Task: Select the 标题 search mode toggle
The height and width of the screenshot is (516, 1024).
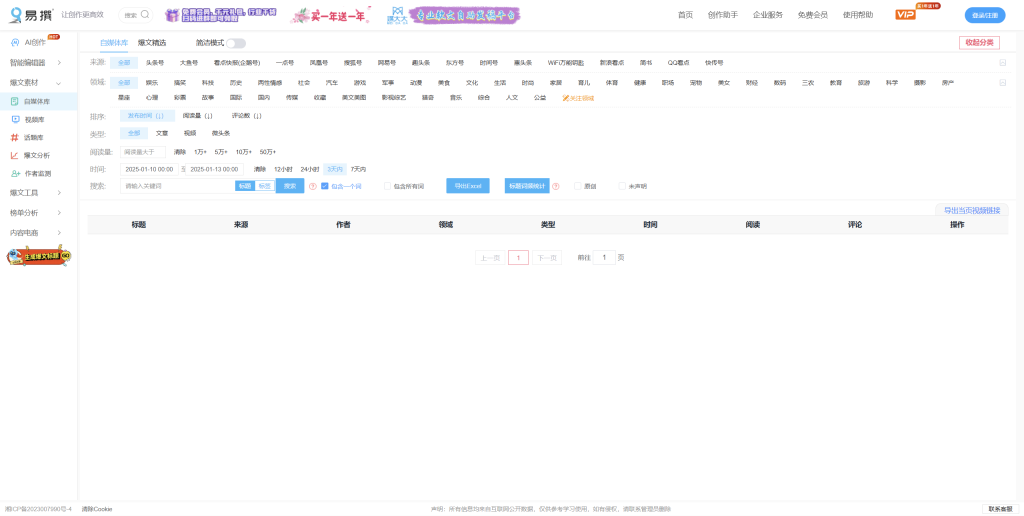Action: [245, 186]
